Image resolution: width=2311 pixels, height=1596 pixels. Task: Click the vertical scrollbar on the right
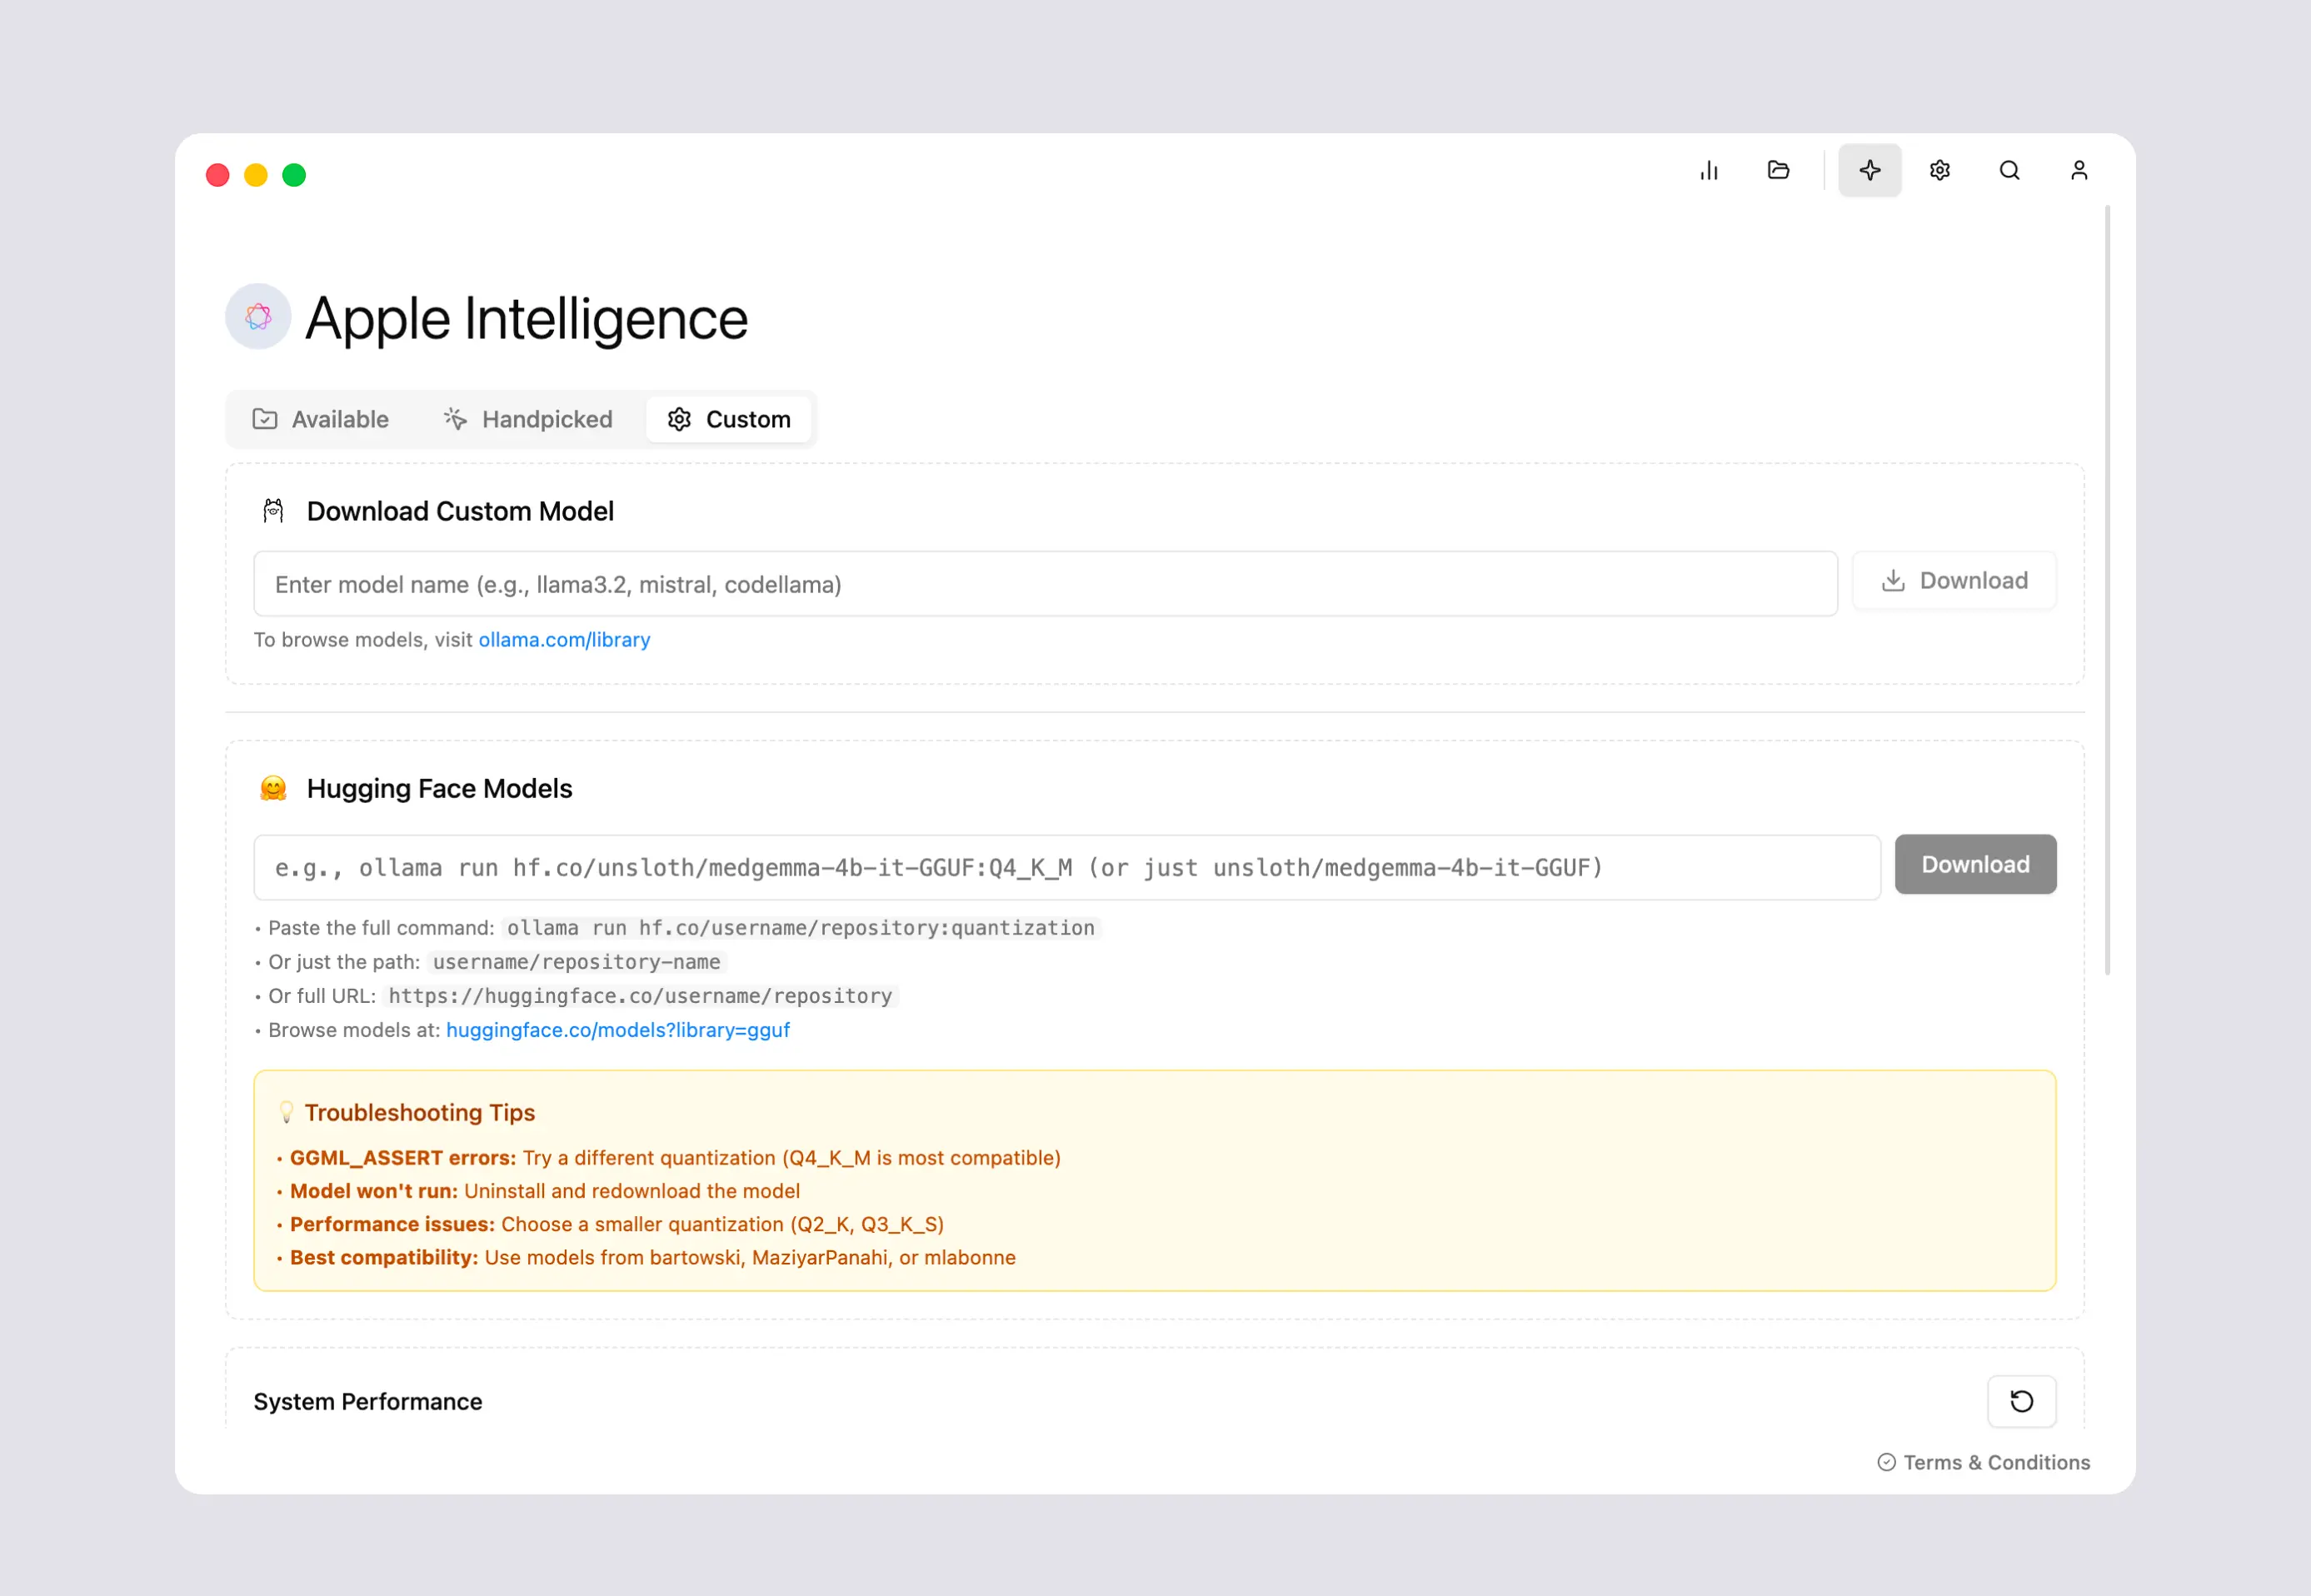pos(2108,590)
